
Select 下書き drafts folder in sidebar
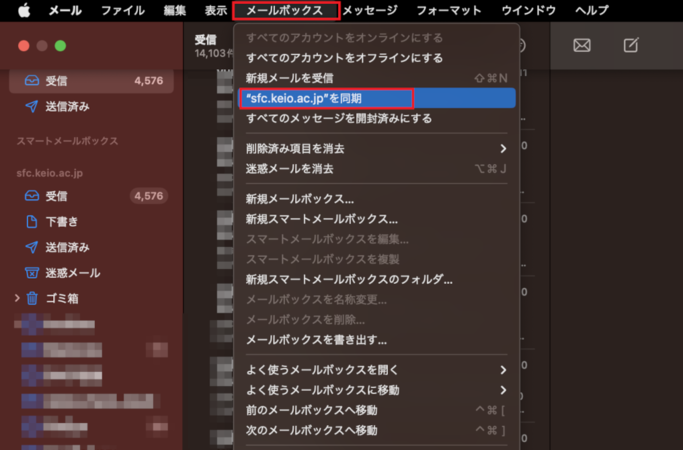[62, 221]
